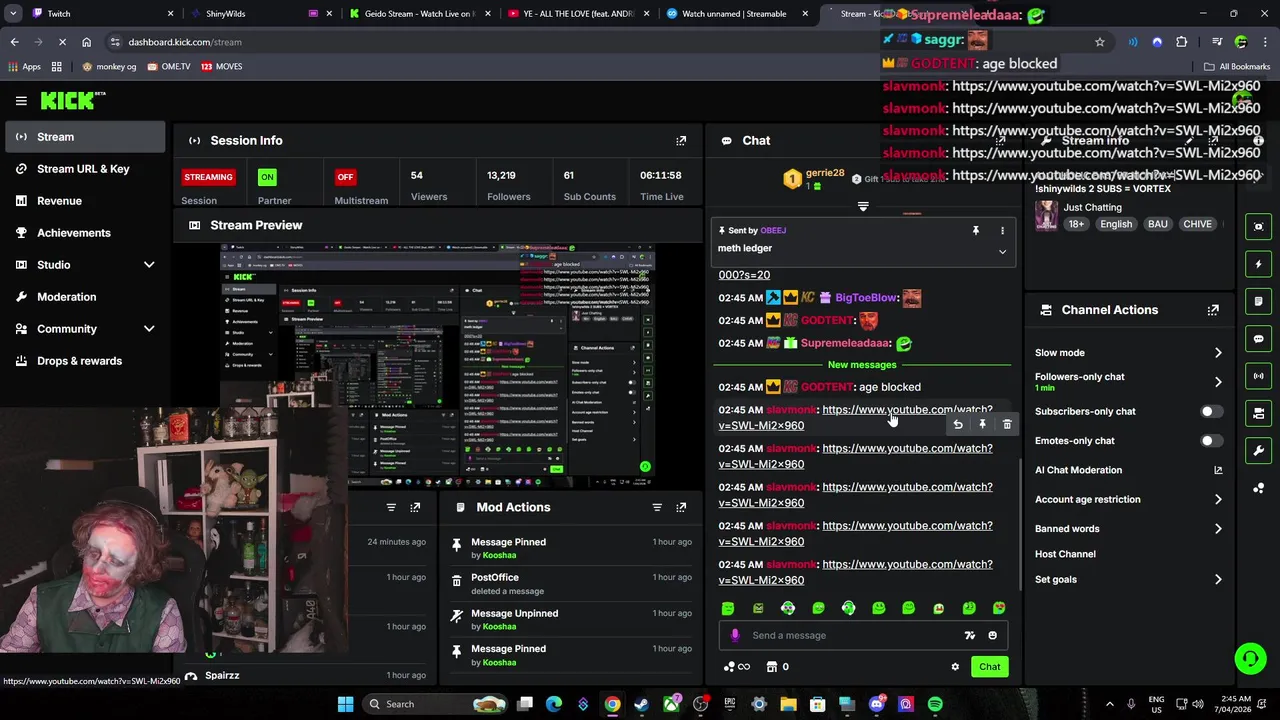Expand Community submenu in sidebar

[149, 329]
